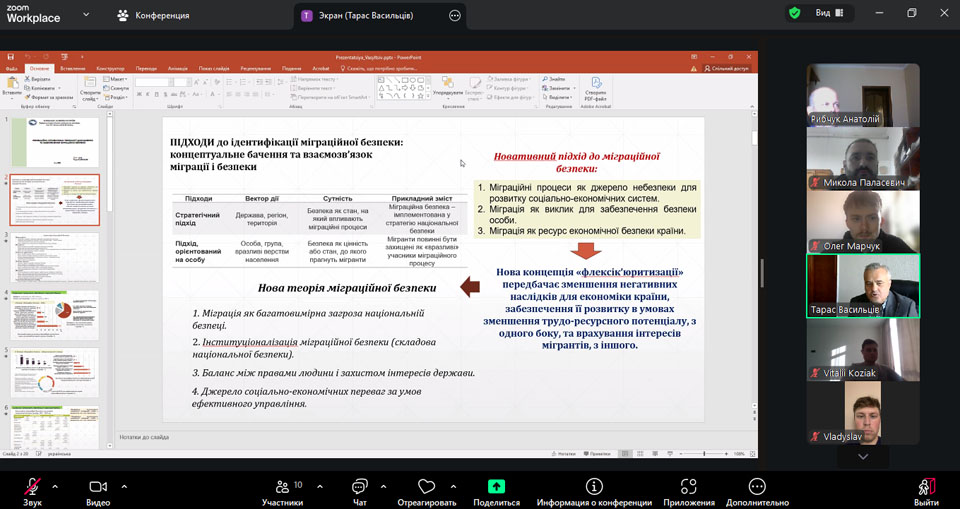Image resolution: width=960 pixels, height=509 pixels.
Task: Open the Zoom Workplace dropdown chevron
Action: click(85, 15)
